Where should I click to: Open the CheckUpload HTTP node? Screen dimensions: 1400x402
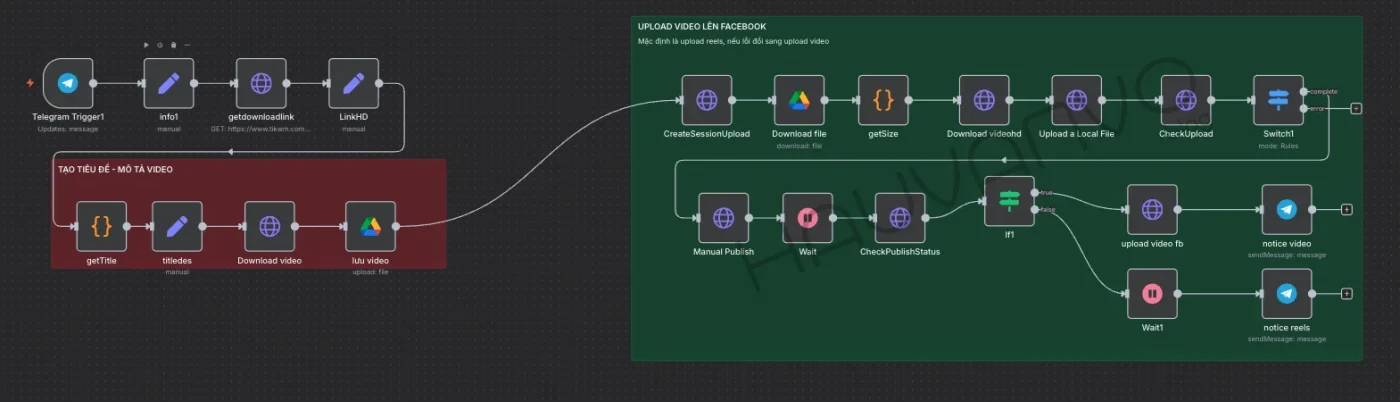pos(1186,100)
